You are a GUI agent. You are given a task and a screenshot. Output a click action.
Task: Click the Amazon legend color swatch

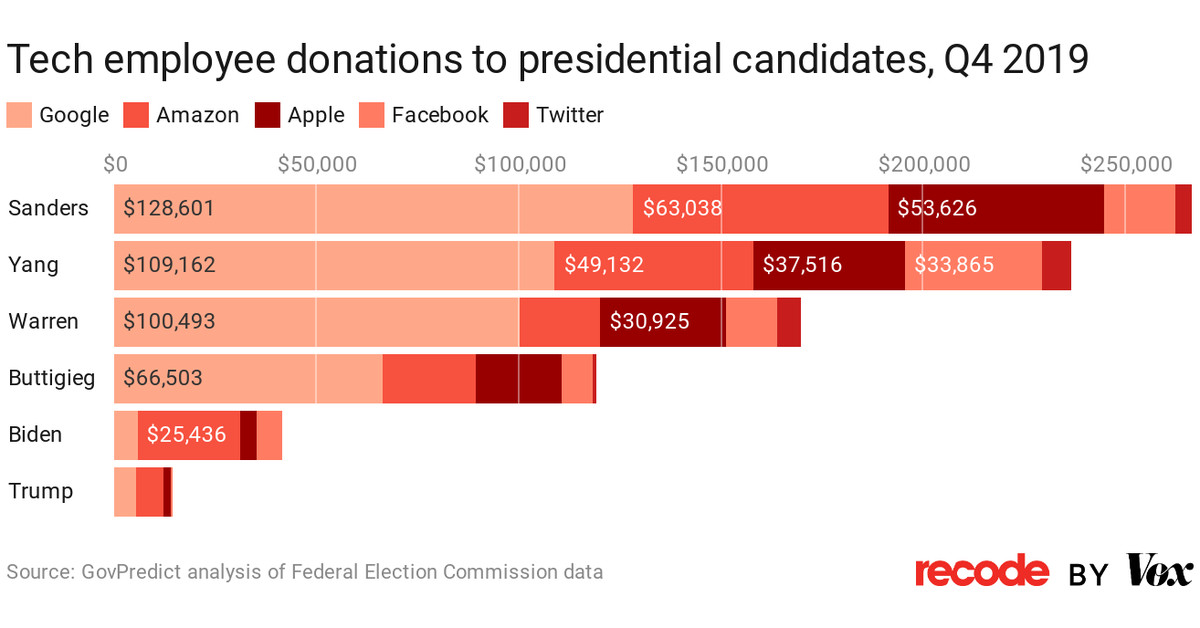coord(136,115)
